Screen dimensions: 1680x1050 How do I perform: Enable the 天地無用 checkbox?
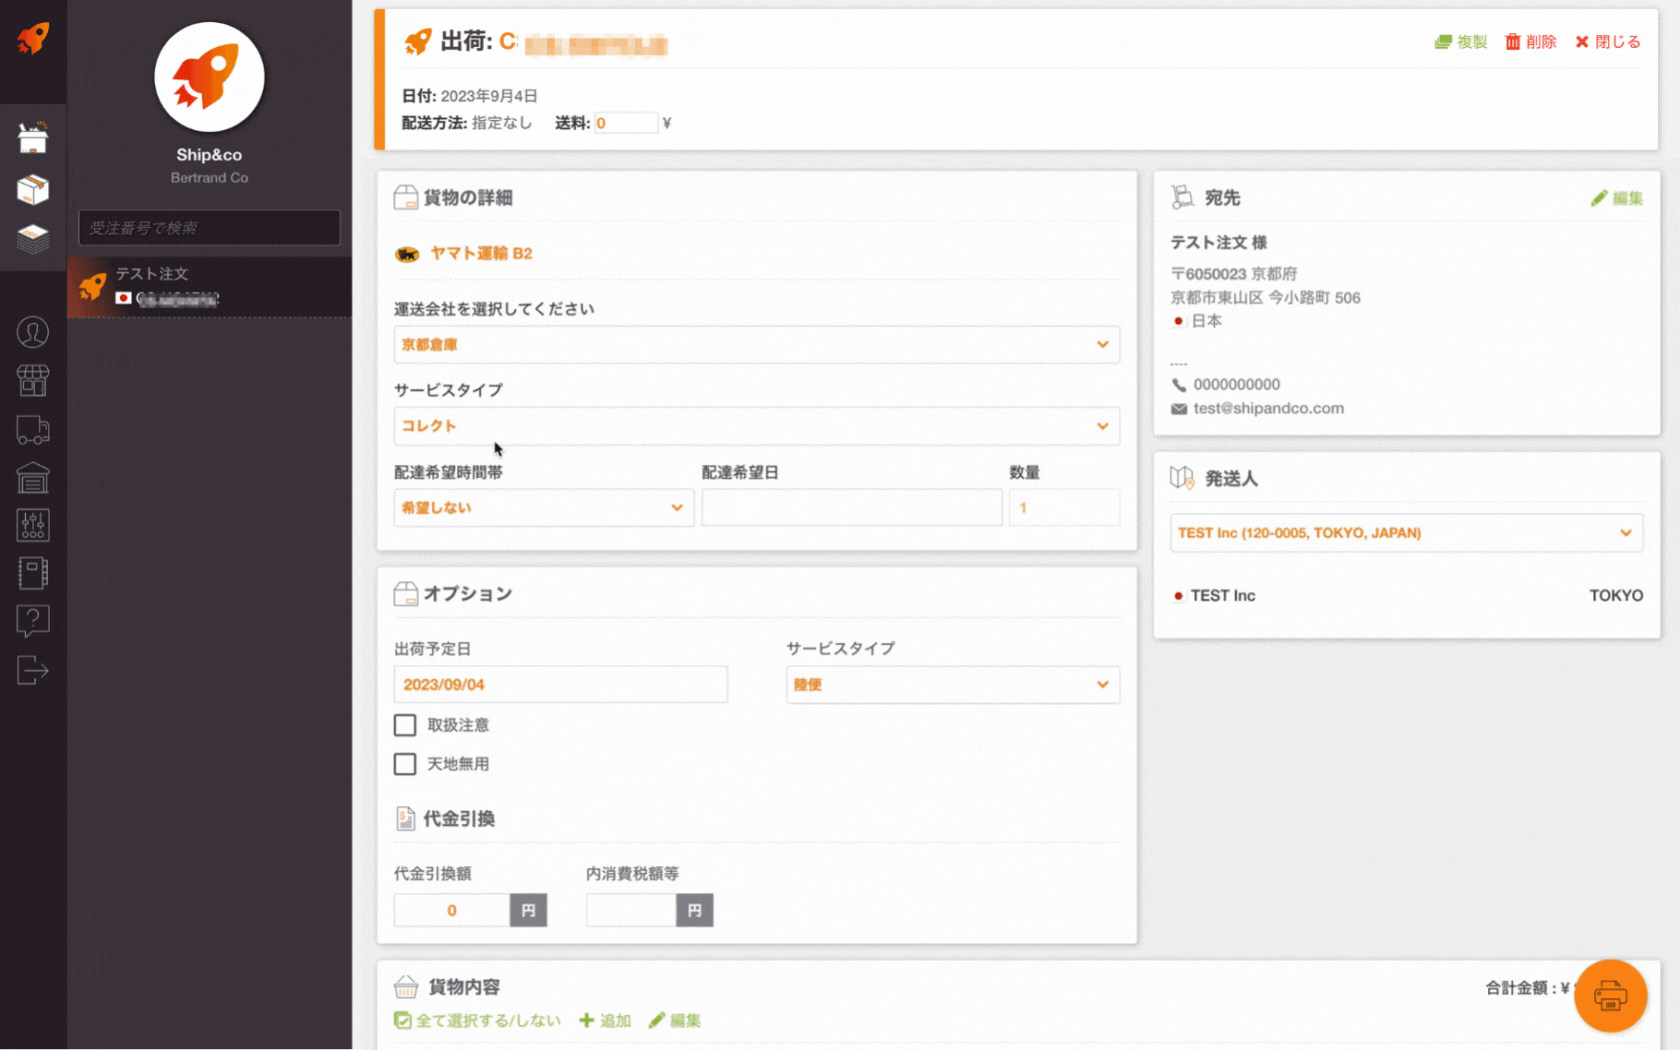coord(405,764)
